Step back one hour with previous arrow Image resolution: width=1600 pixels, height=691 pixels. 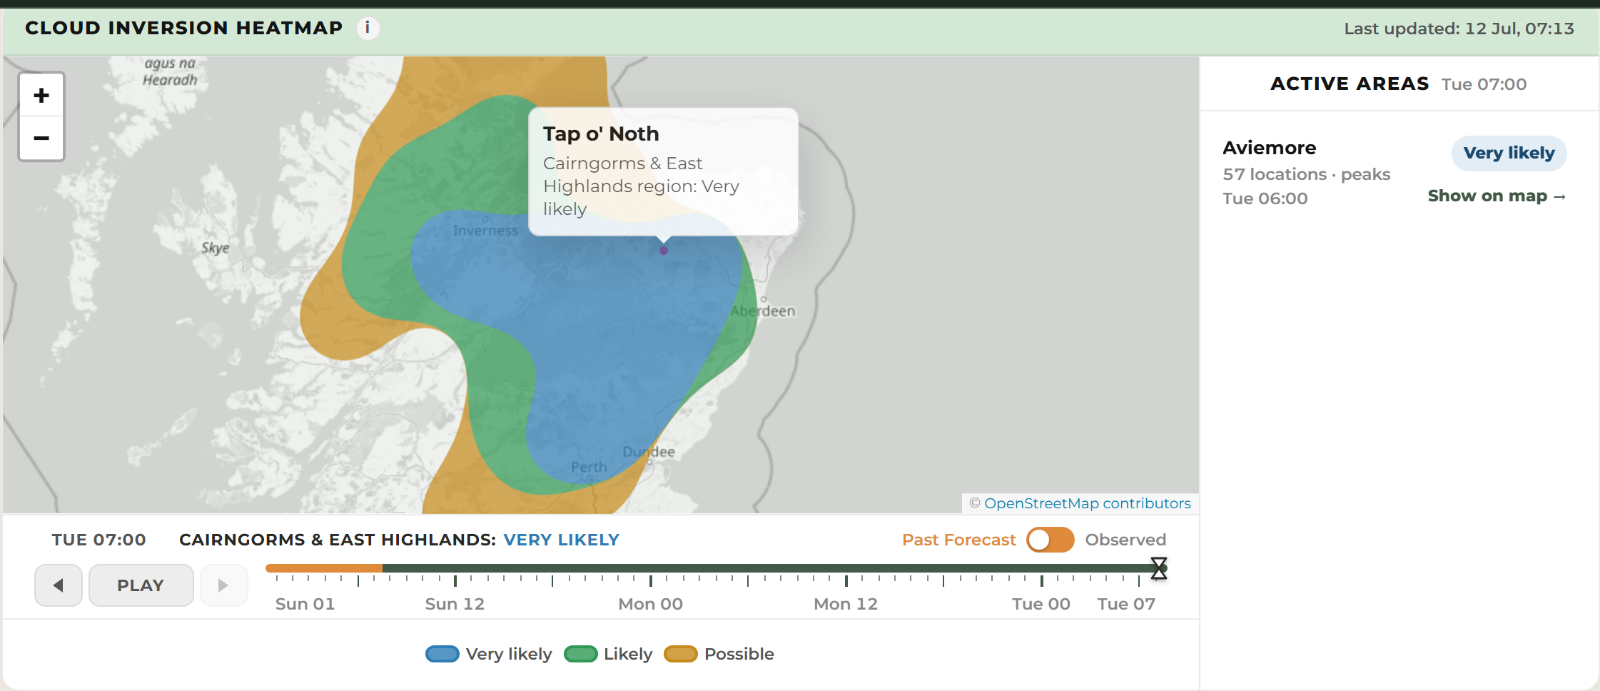58,585
